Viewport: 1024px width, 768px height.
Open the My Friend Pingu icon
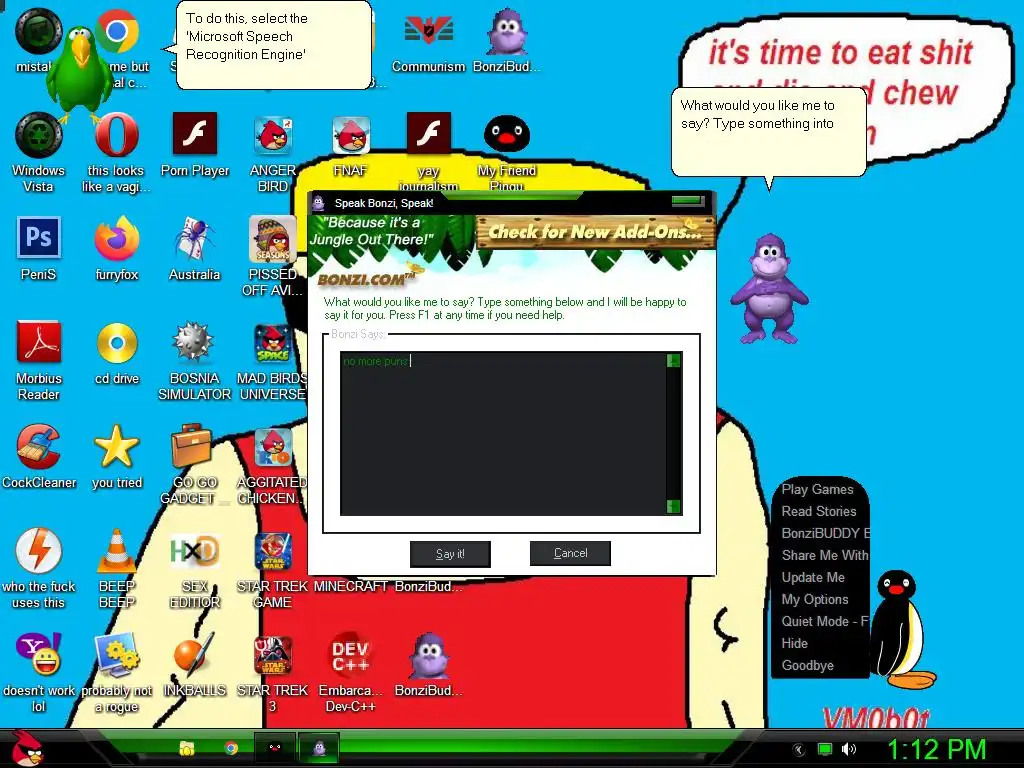pyautogui.click(x=507, y=134)
